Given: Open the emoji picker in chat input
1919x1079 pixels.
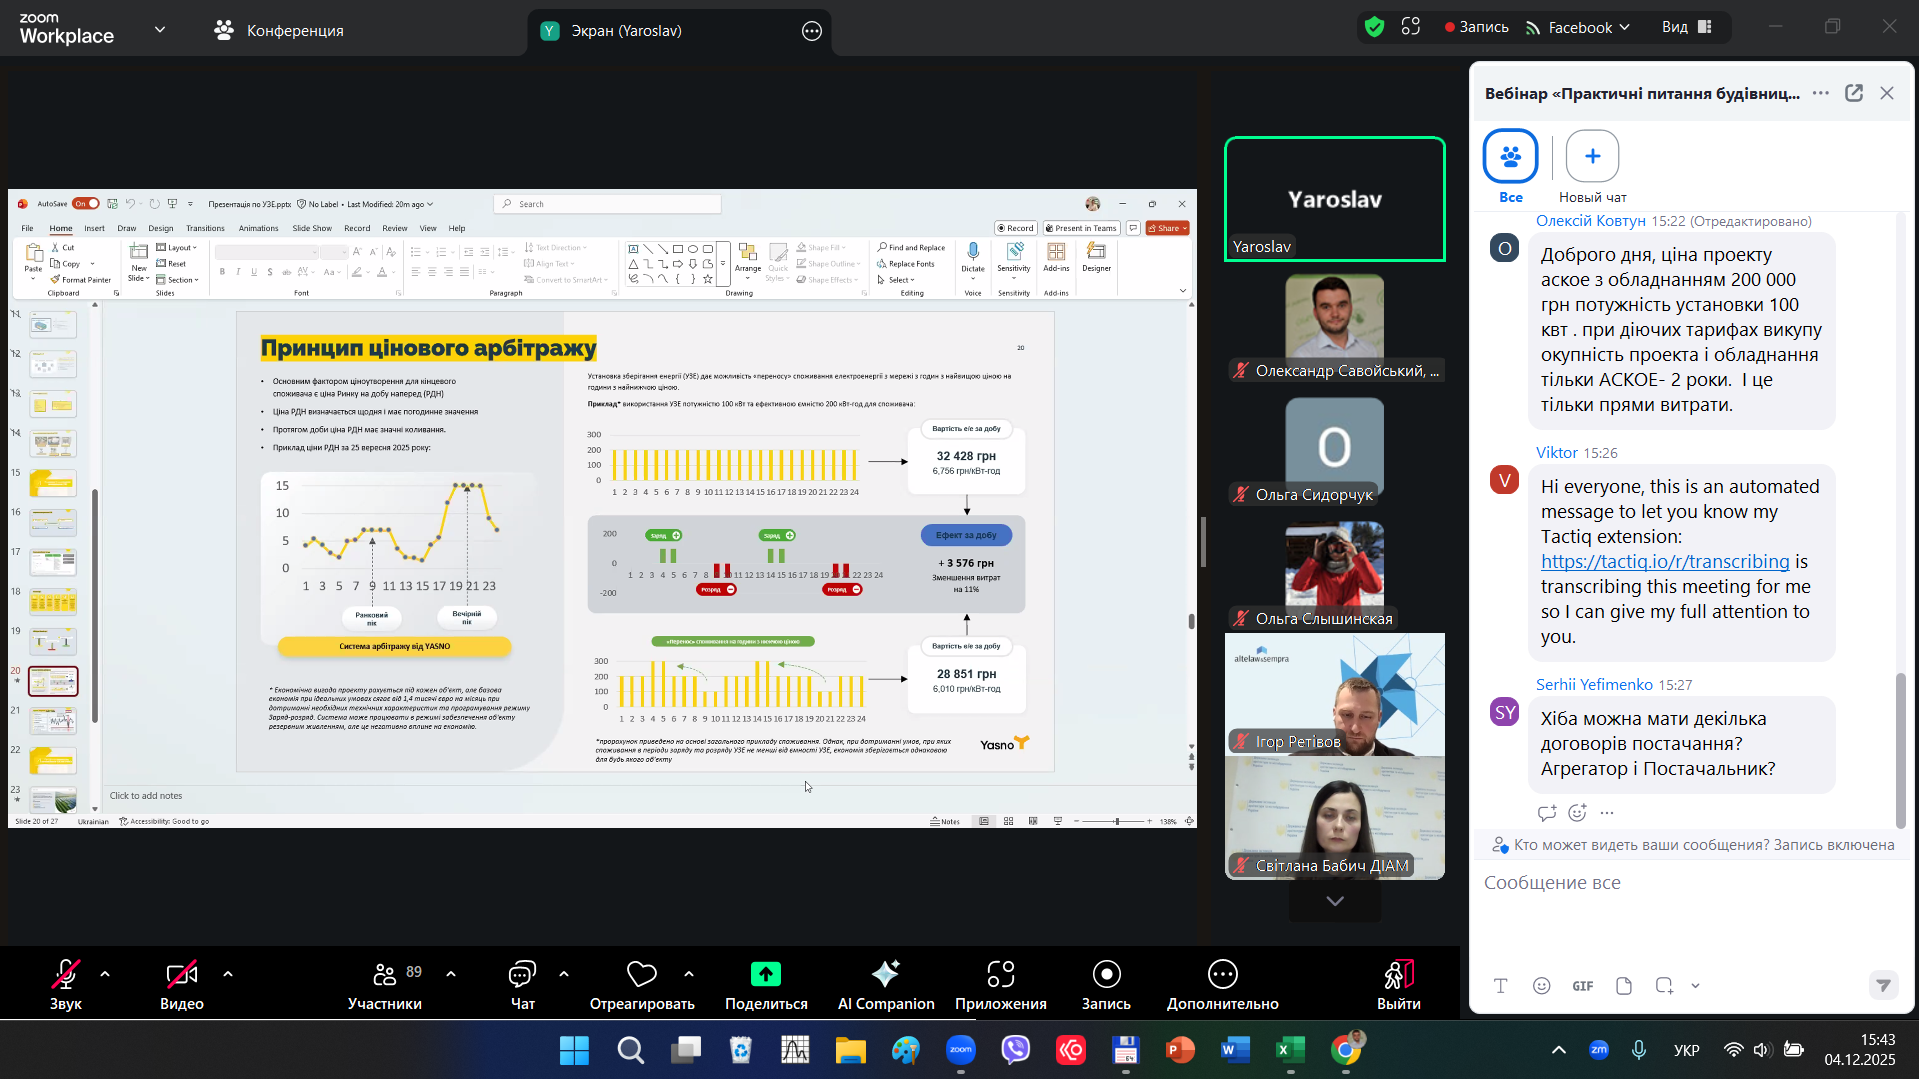Looking at the screenshot, I should tap(1541, 986).
